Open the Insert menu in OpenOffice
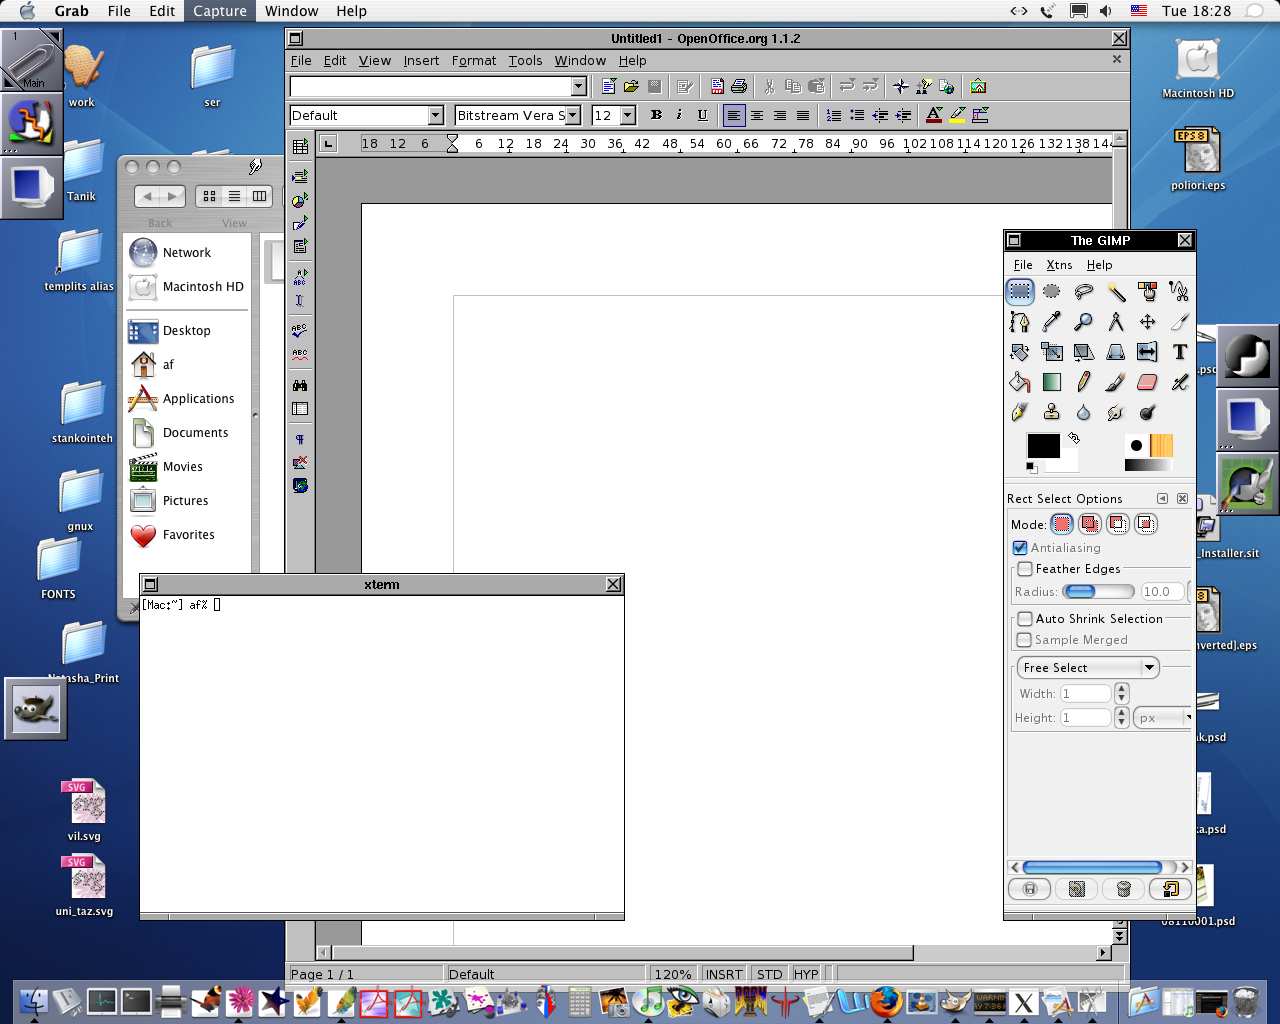This screenshot has width=1280, height=1024. pyautogui.click(x=421, y=61)
